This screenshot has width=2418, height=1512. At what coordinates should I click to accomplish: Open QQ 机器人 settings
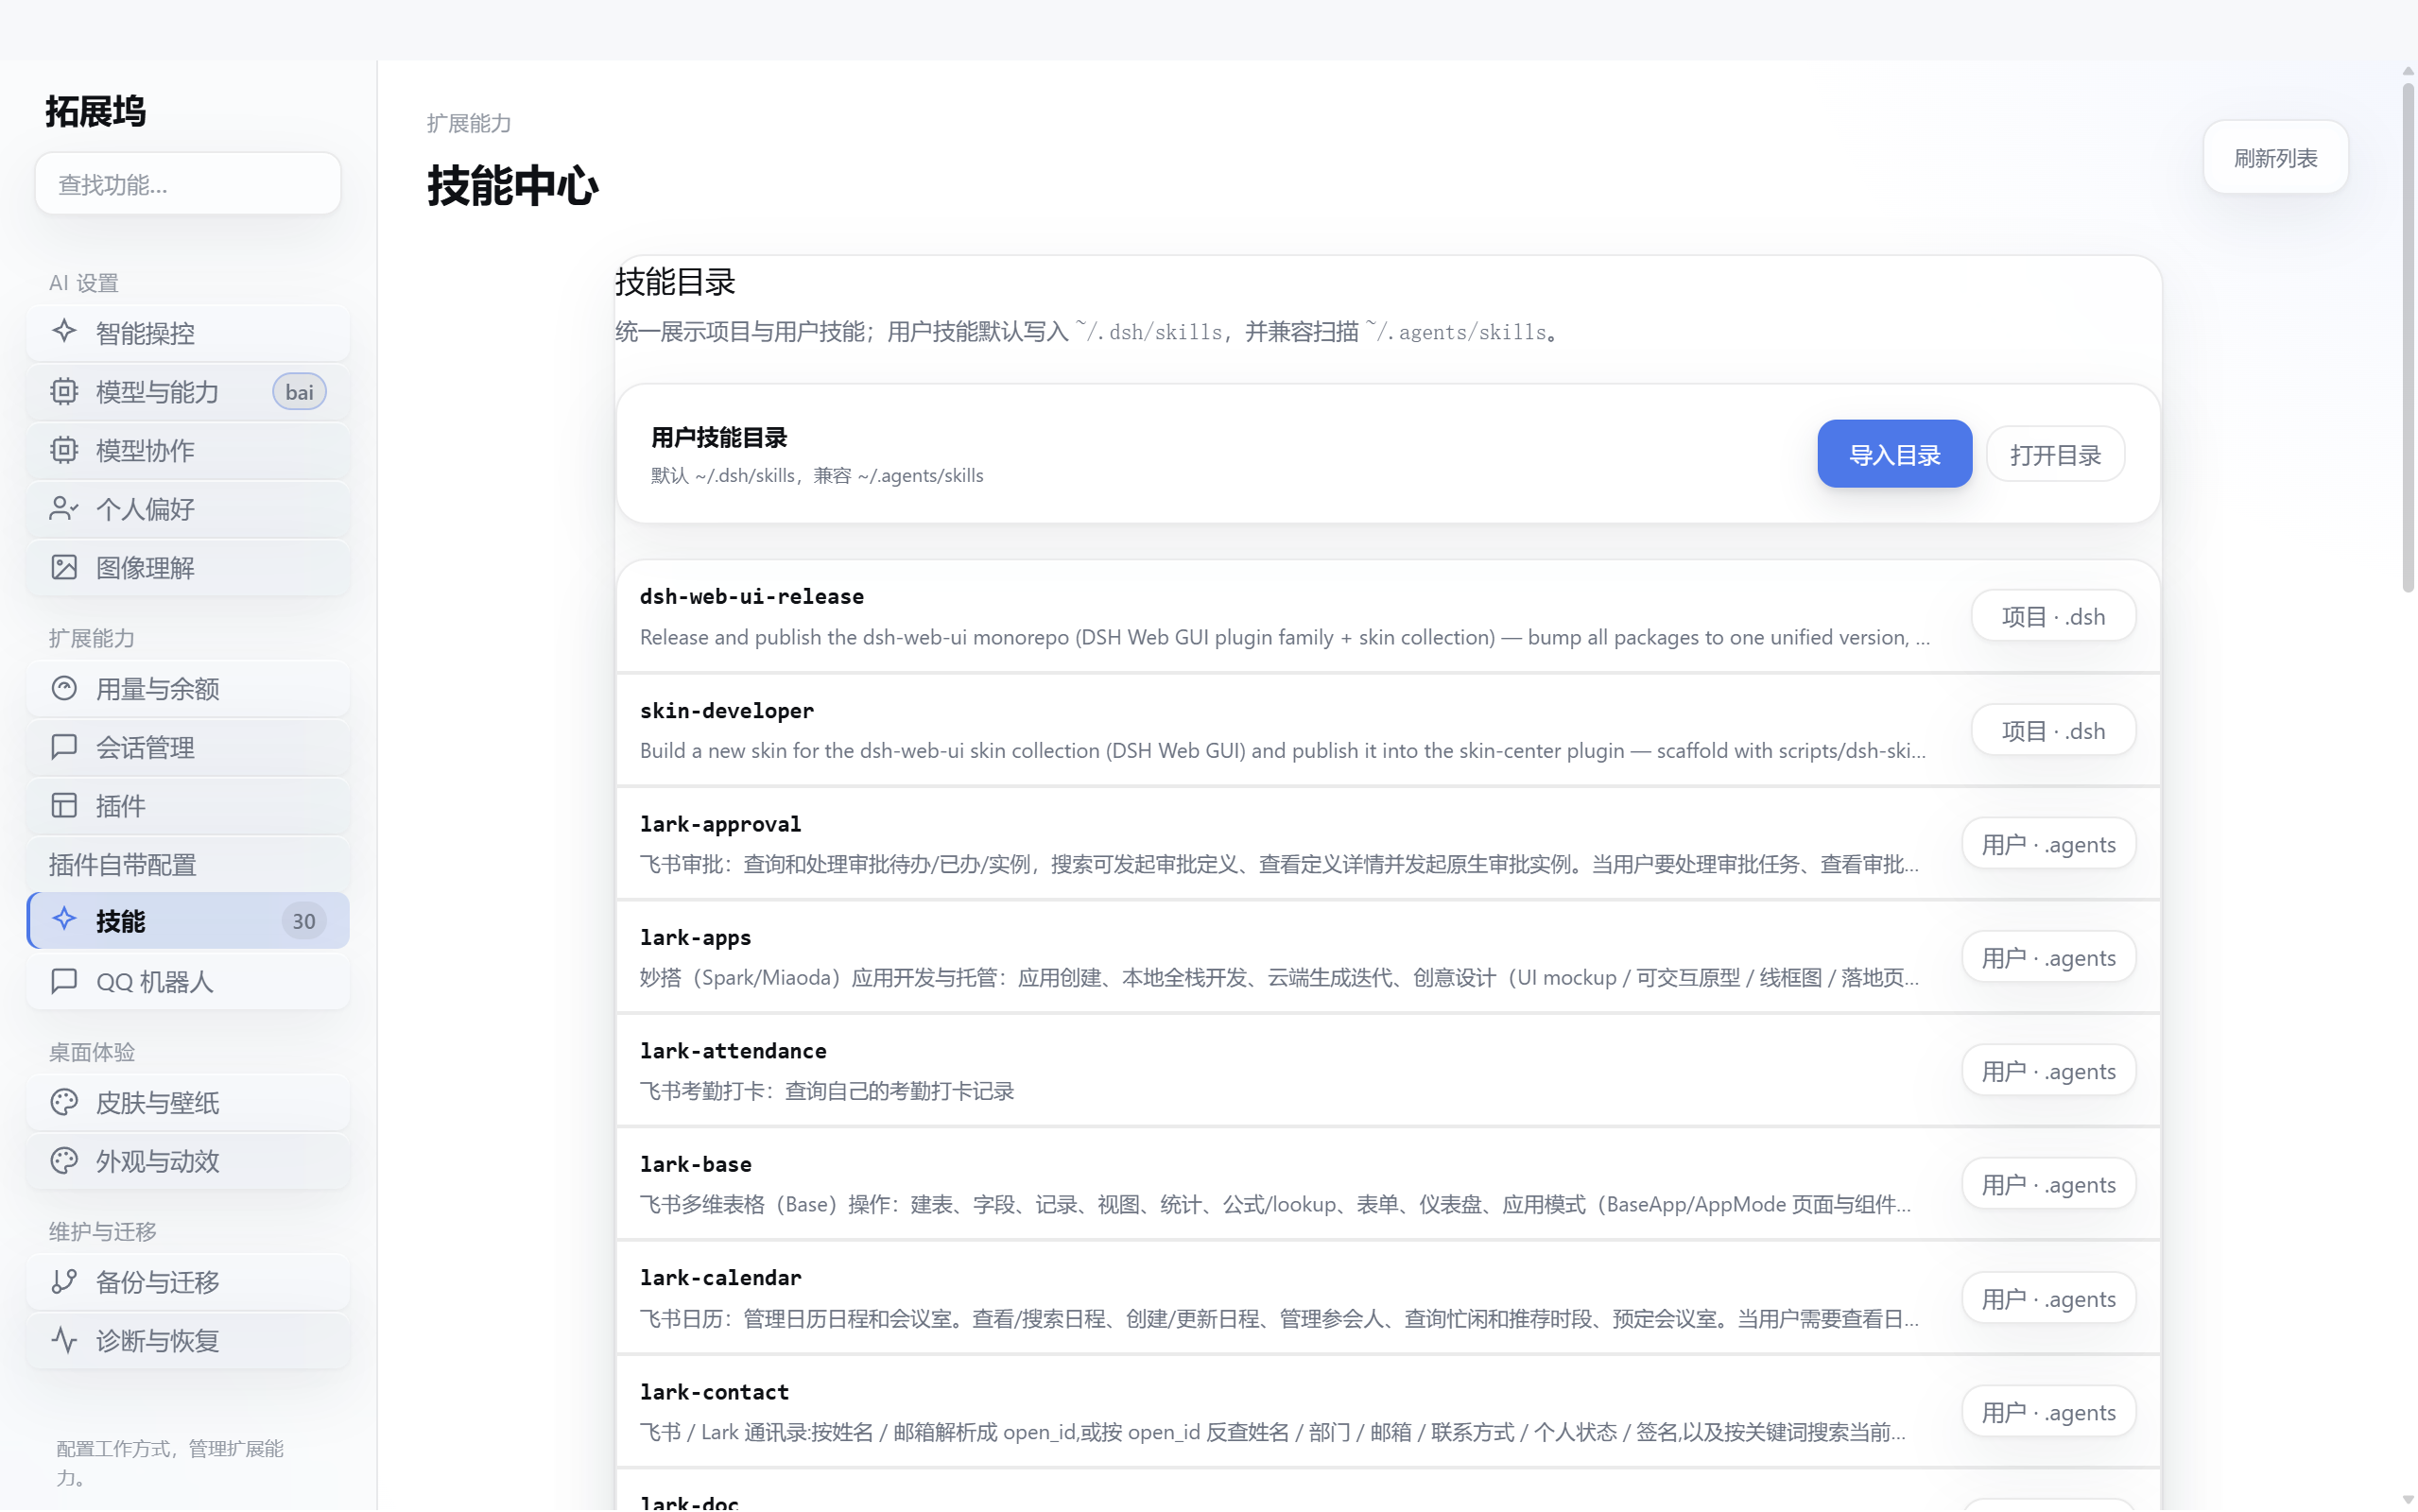click(x=188, y=981)
